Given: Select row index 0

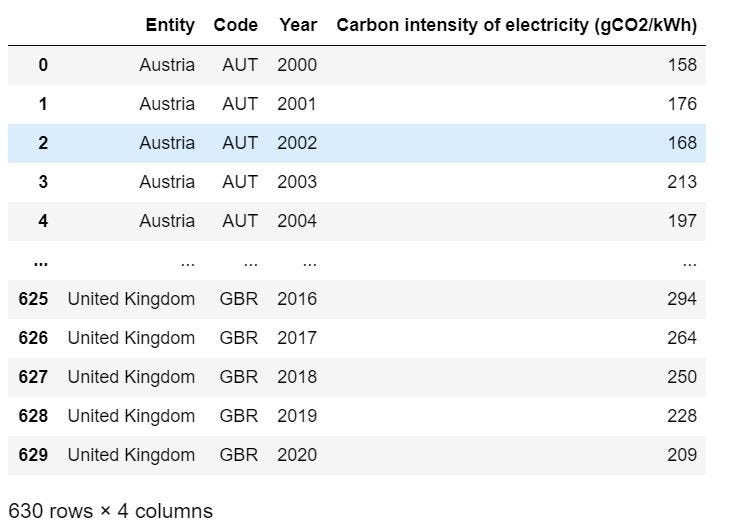Looking at the screenshot, I should (x=43, y=65).
